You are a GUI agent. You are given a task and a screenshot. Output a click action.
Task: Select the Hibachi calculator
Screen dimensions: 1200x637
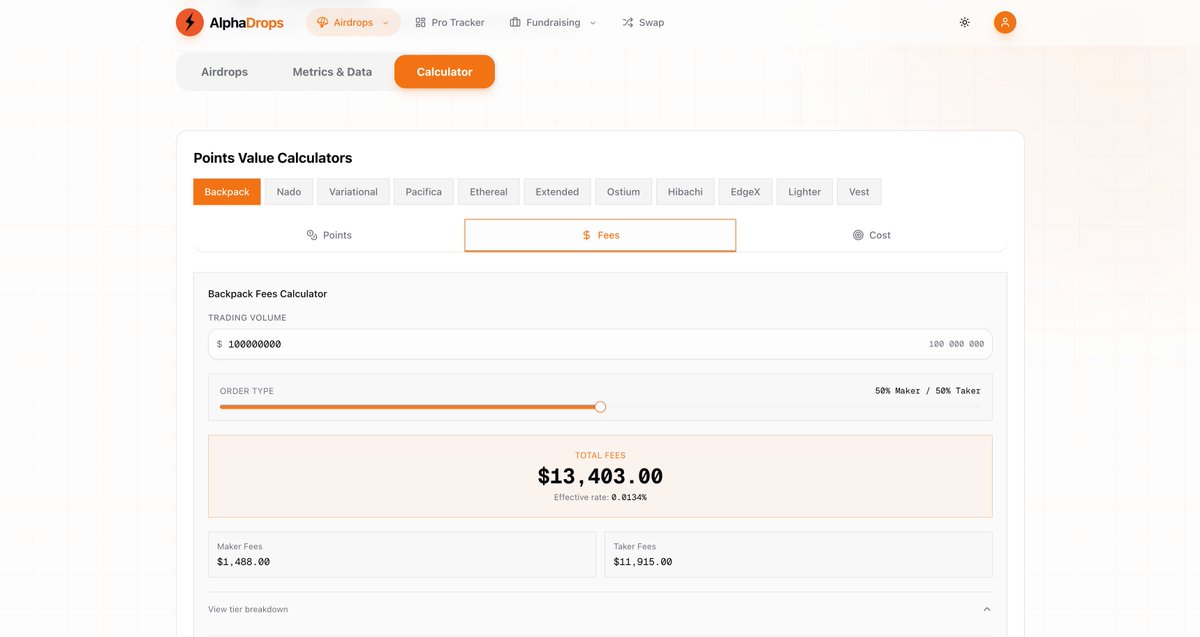pos(686,192)
